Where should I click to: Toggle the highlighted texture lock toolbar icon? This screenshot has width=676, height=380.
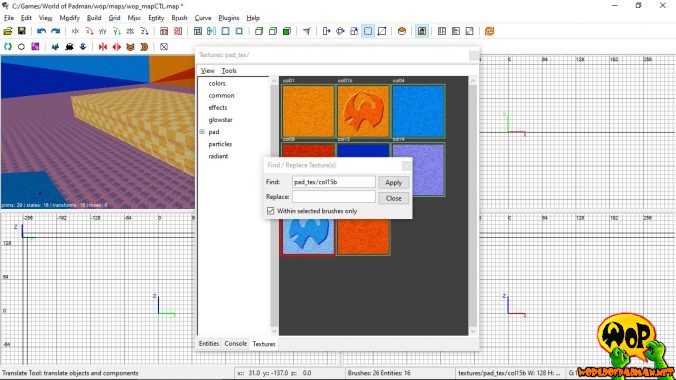click(422, 31)
